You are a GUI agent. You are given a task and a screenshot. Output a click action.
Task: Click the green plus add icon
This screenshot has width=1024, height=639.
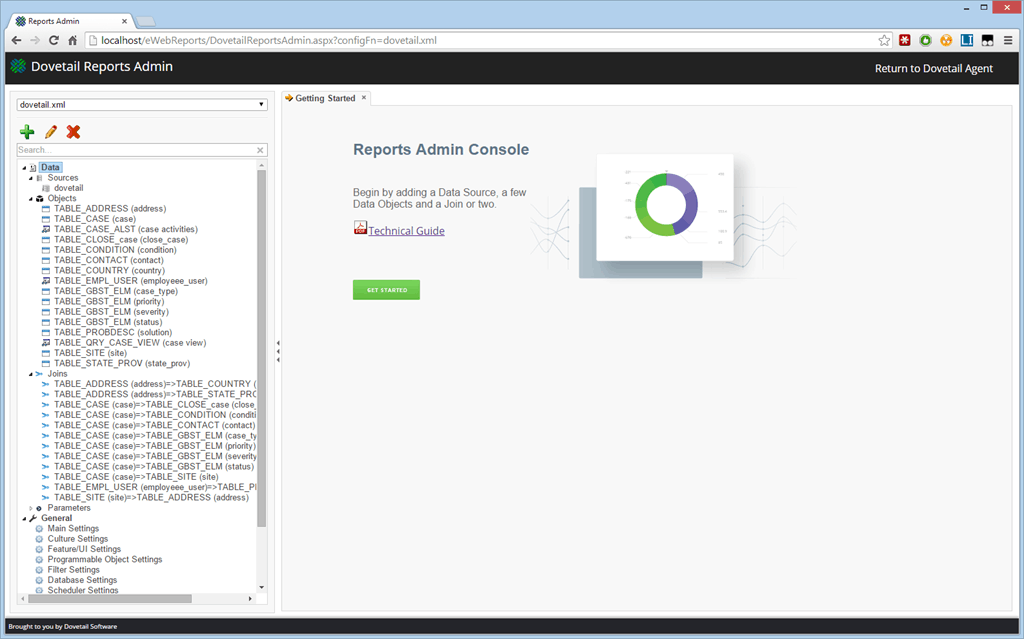(27, 132)
